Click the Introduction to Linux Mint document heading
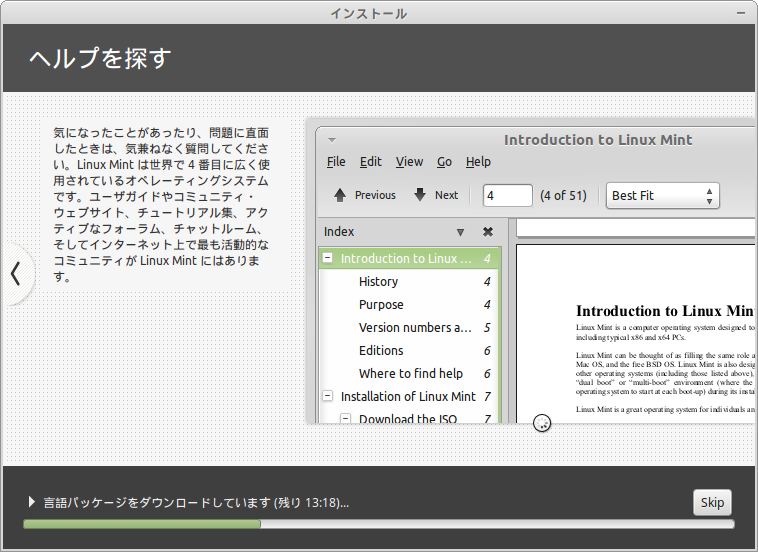 [x=665, y=311]
